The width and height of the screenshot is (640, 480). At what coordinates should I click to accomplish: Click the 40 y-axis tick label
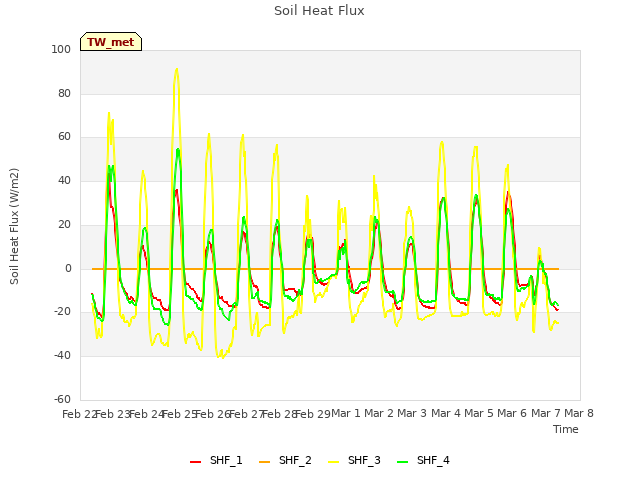64,180
